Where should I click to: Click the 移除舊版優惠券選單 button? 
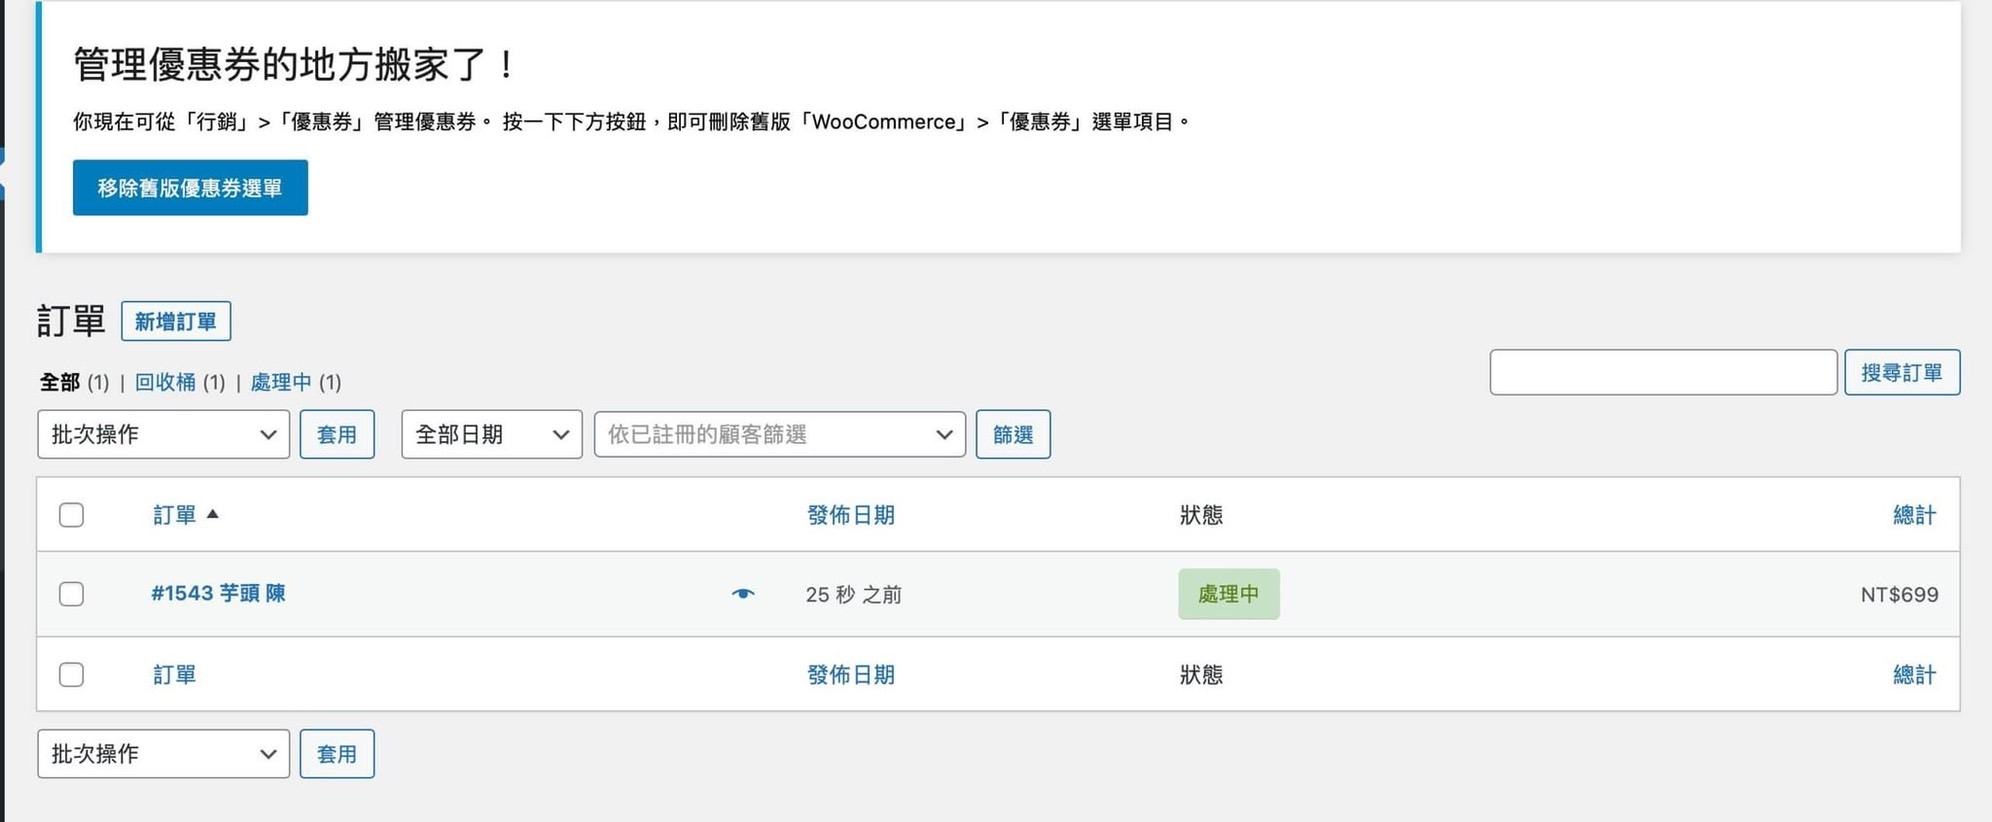pyautogui.click(x=190, y=188)
